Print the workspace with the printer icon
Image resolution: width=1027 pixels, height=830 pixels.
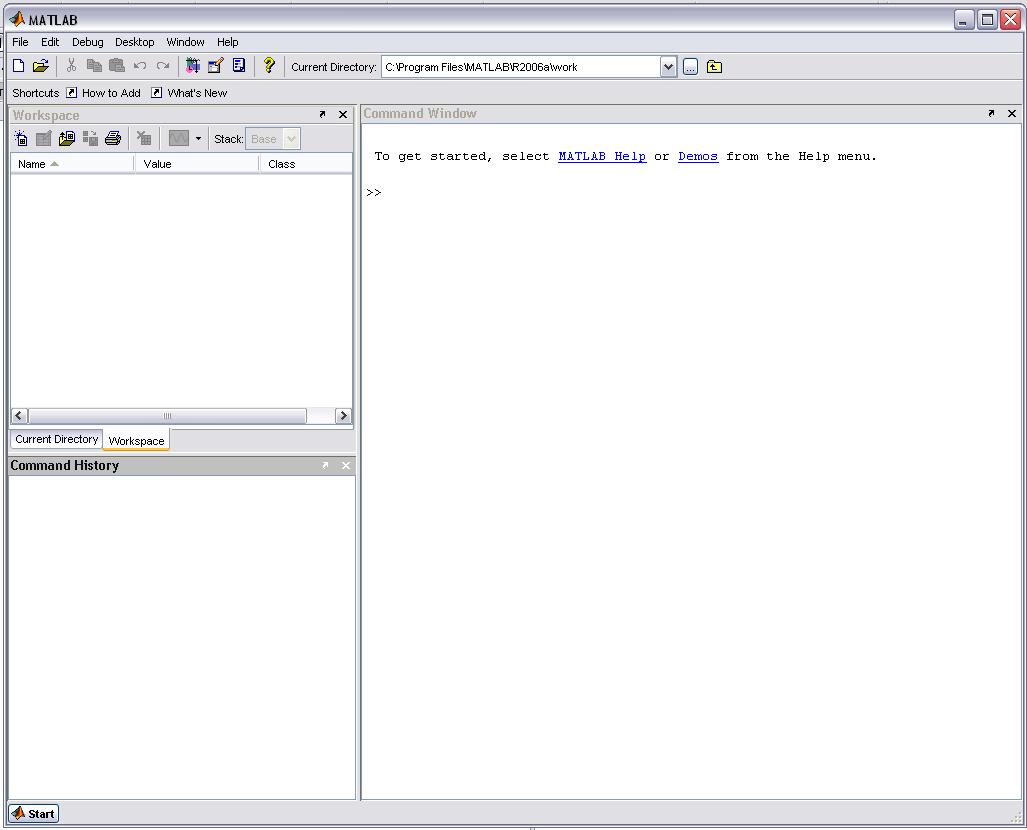113,138
